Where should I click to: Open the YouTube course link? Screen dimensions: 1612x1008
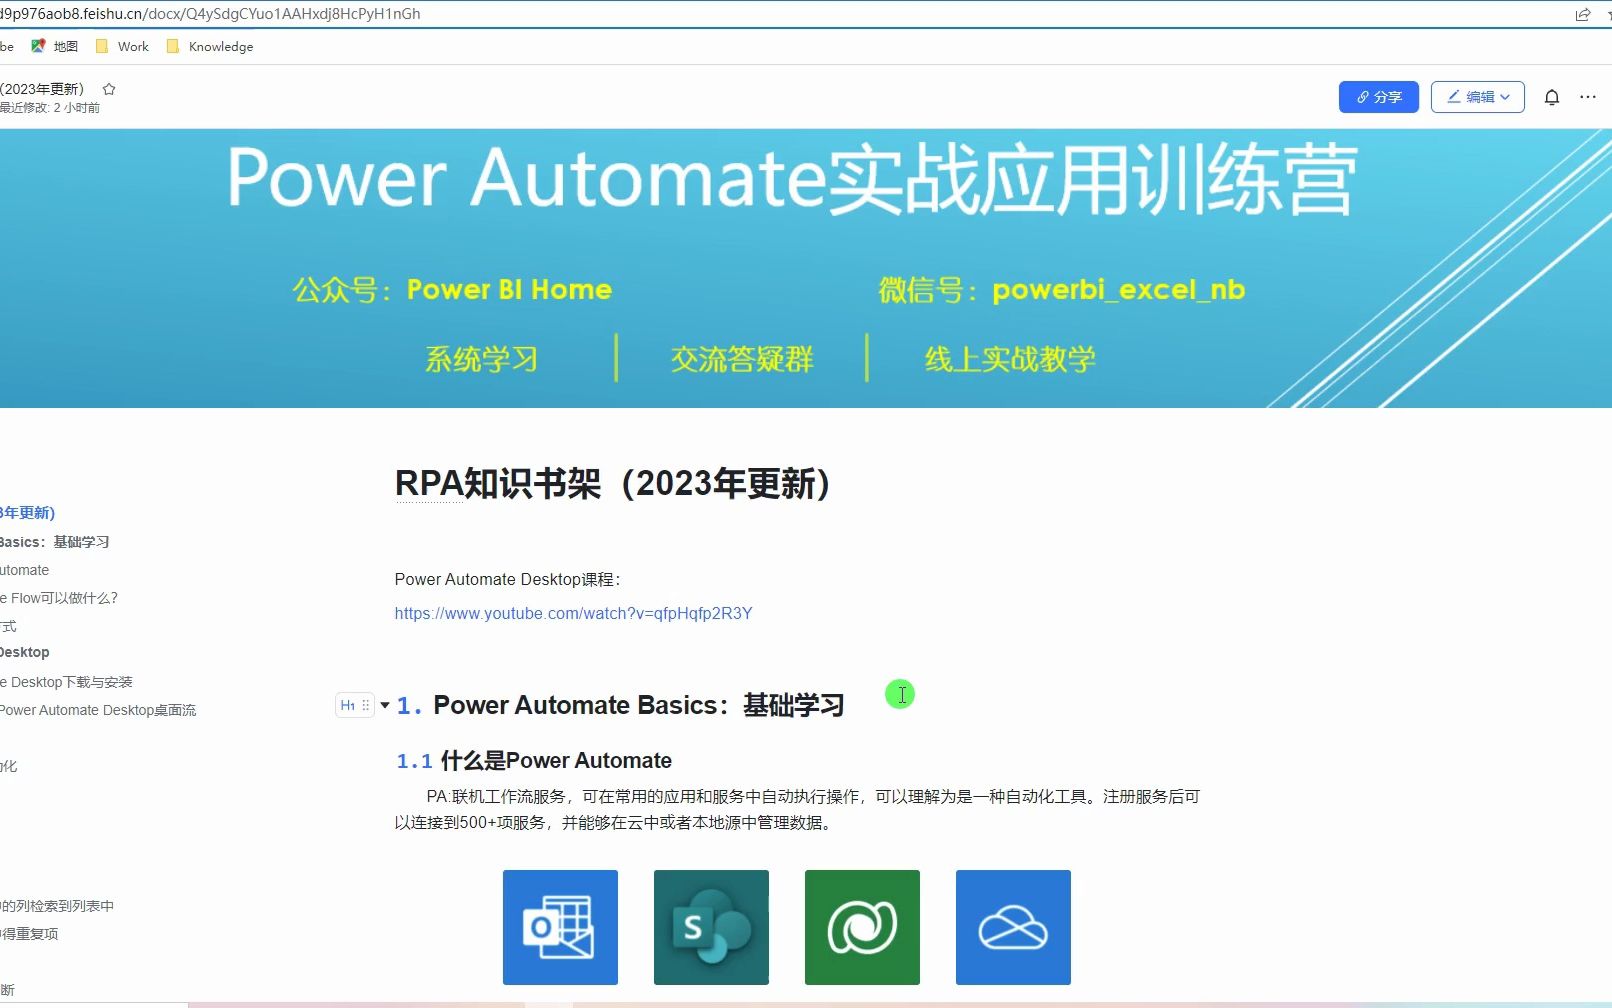pos(573,613)
